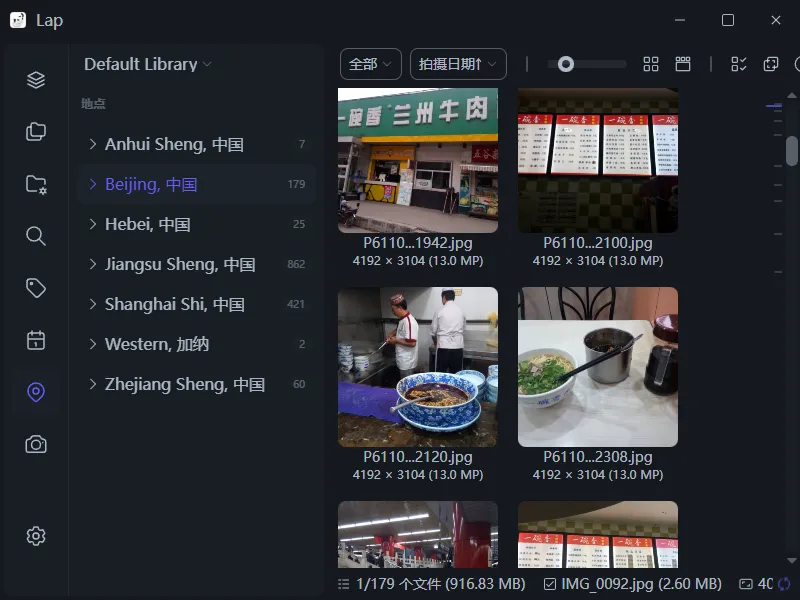800x600 pixels.
Task: Open the P6110...2100.jpg menu boards thumbnail
Action: click(x=598, y=160)
